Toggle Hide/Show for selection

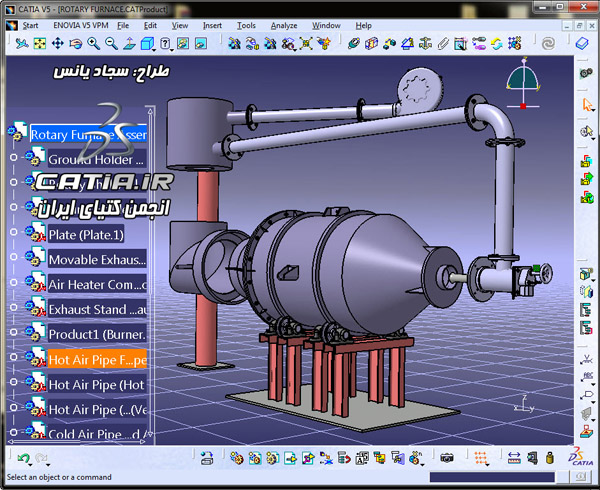click(x=183, y=44)
